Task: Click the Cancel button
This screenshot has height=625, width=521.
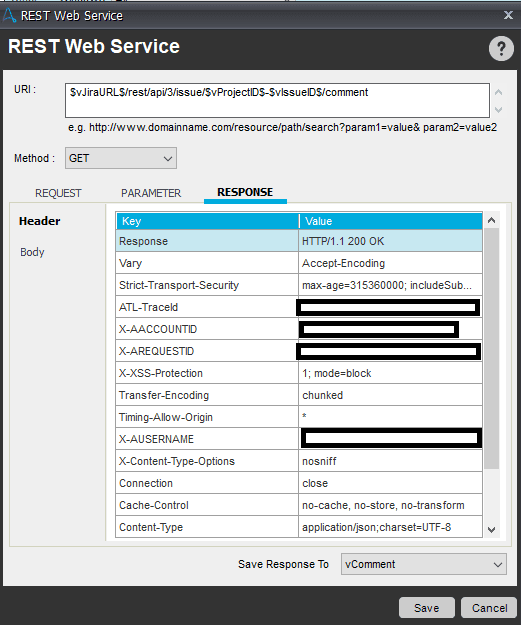Action: coord(489,607)
